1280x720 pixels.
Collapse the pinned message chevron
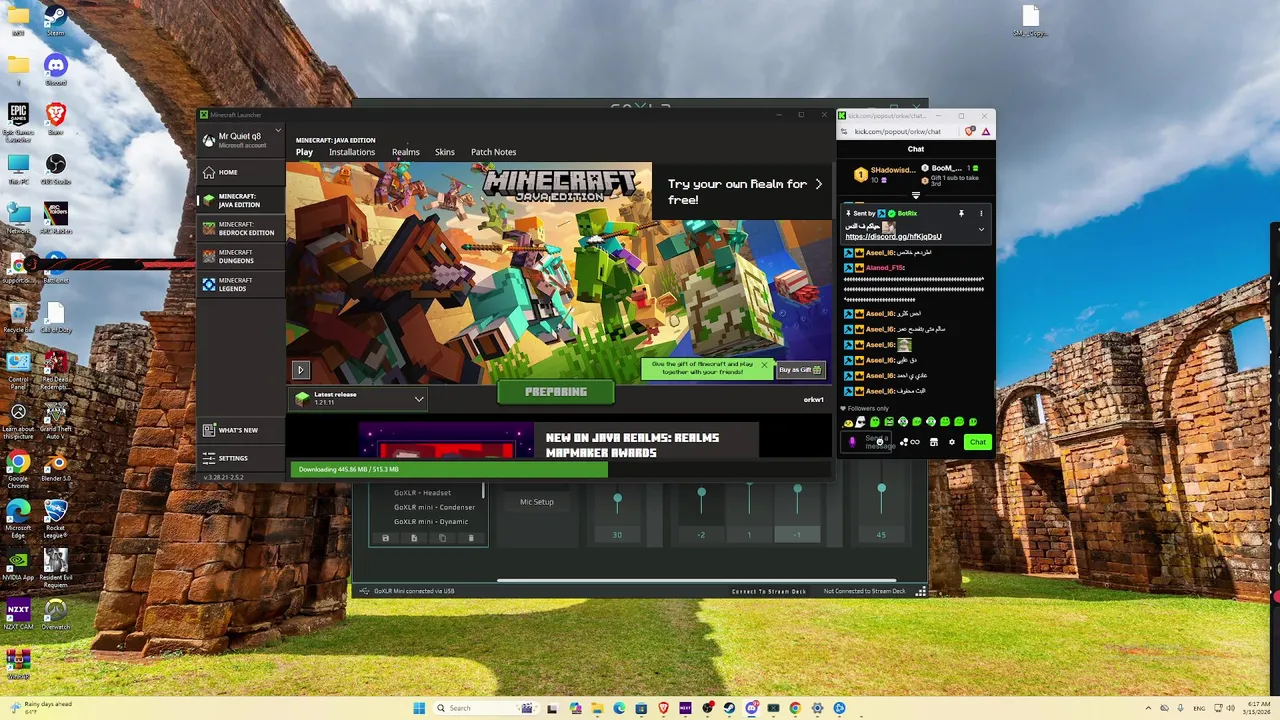981,229
